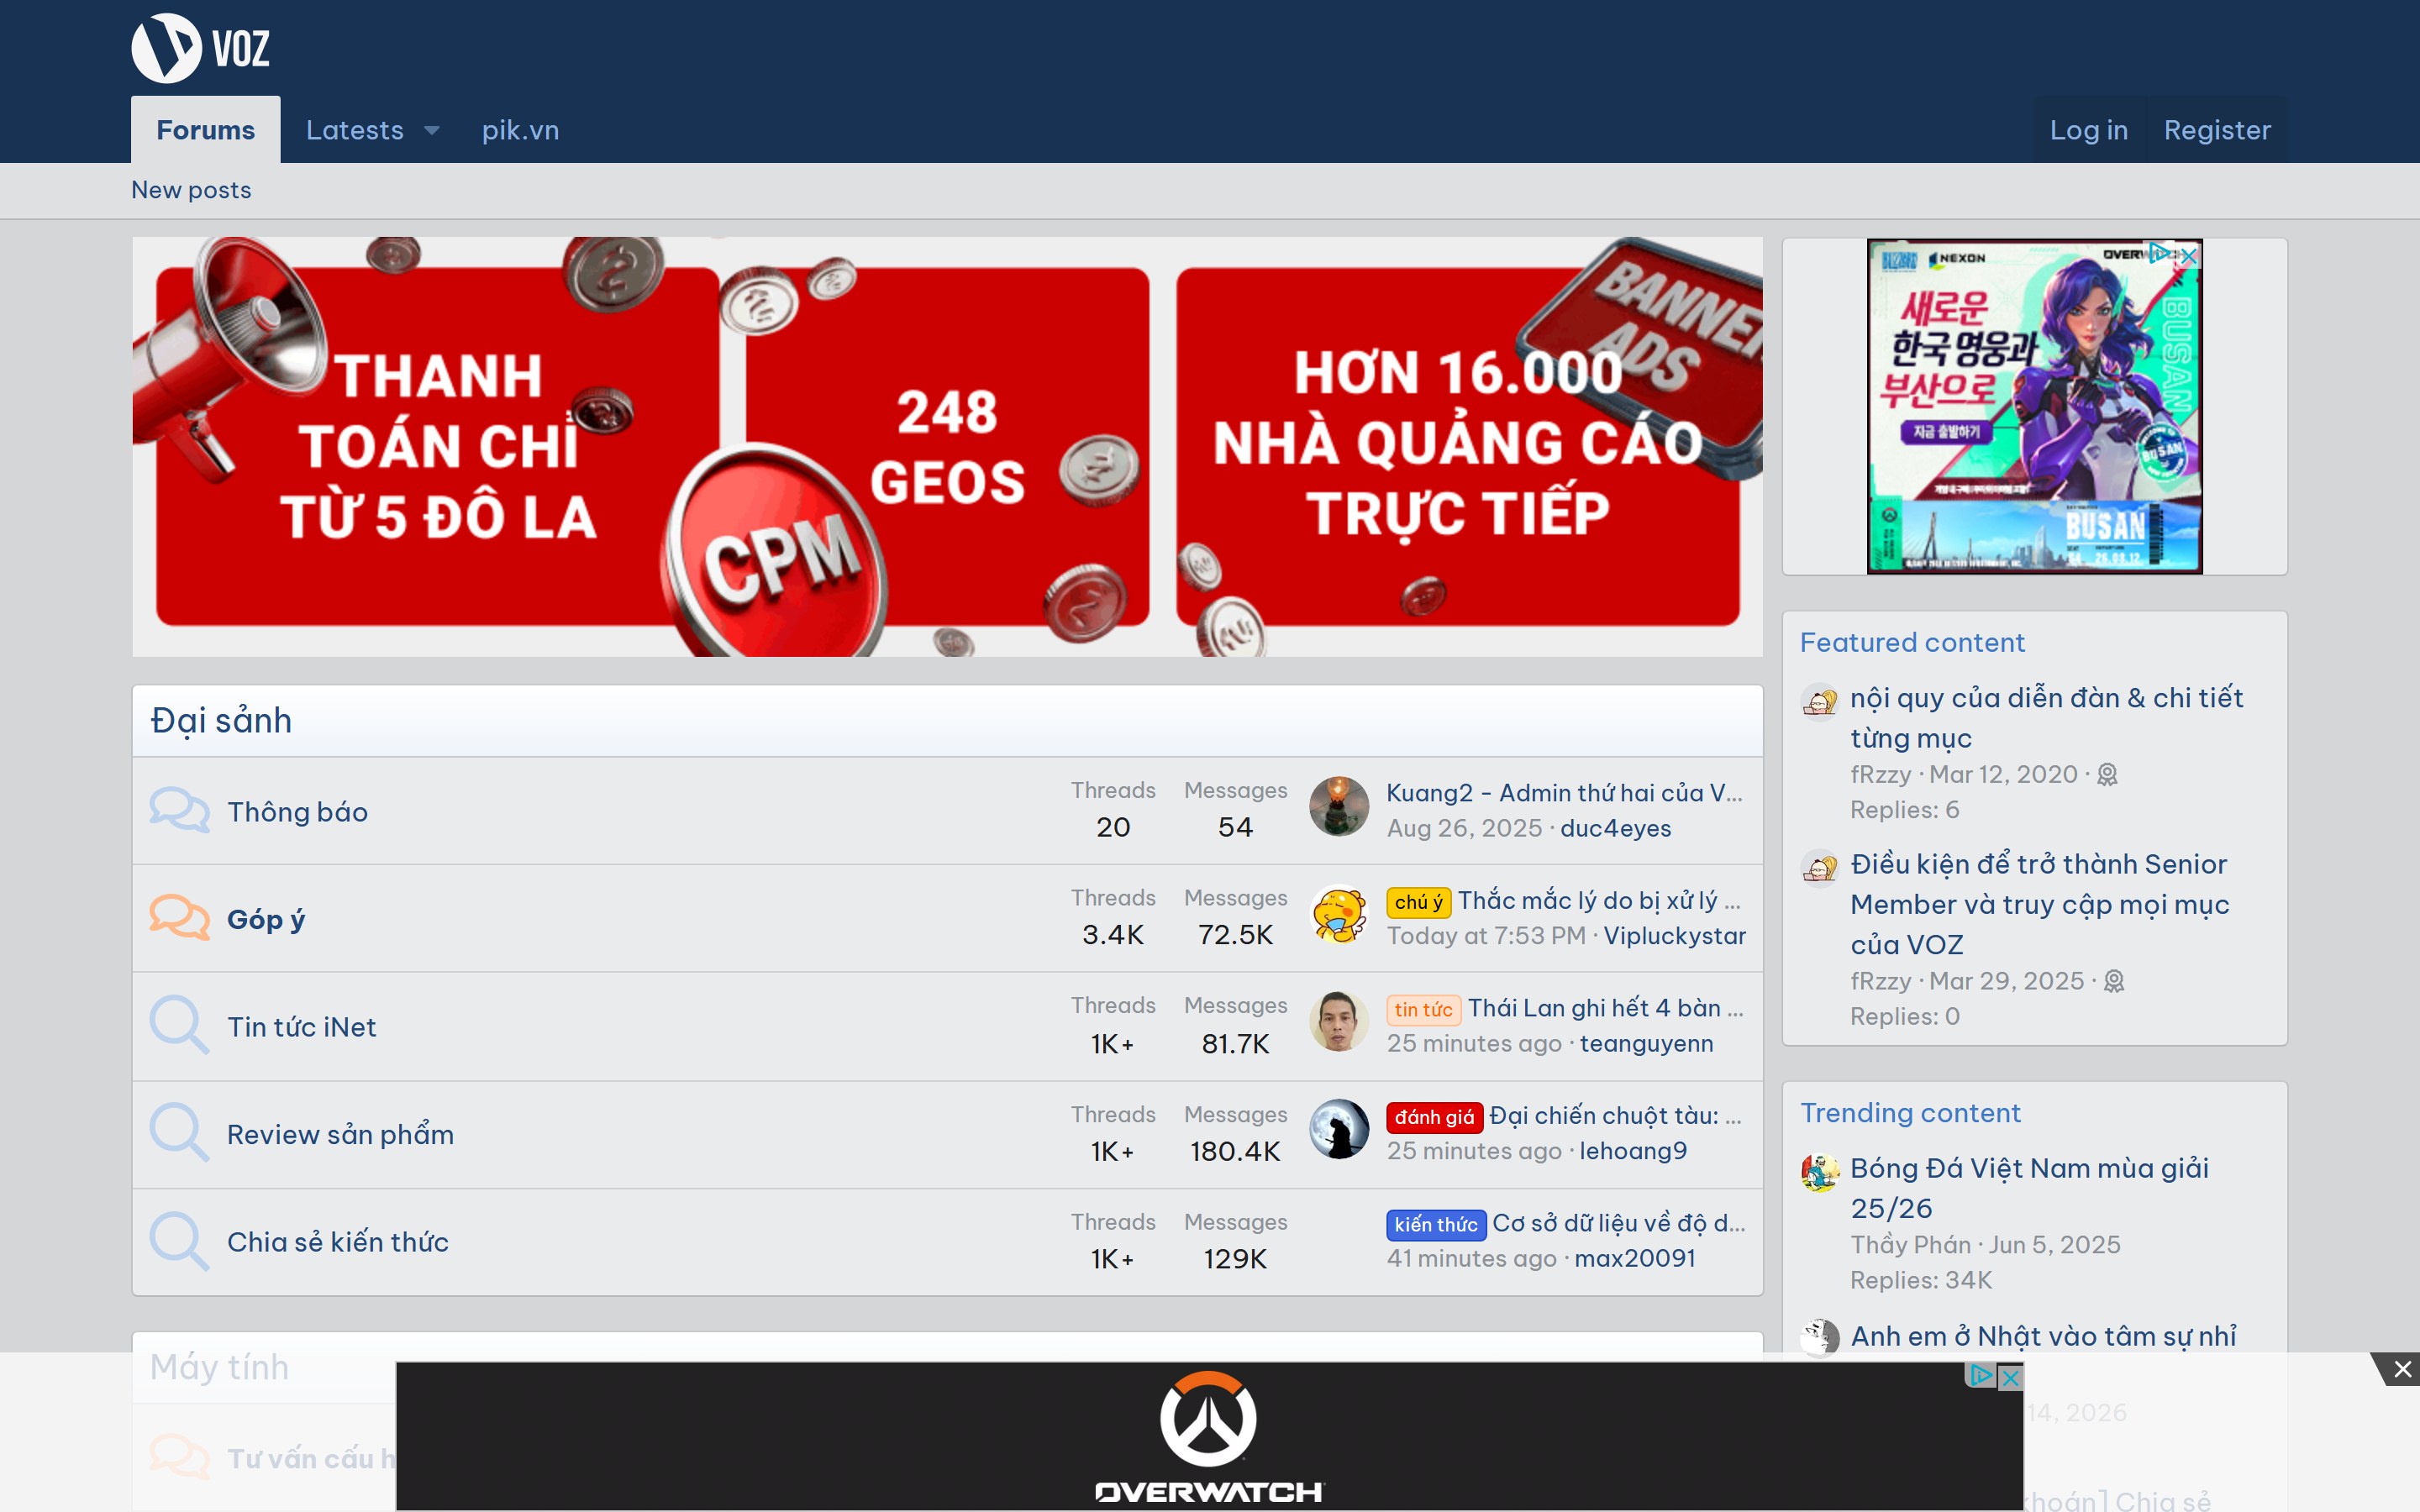
Task: Close the bottom sticky ad bar
Action: click(x=2402, y=1370)
